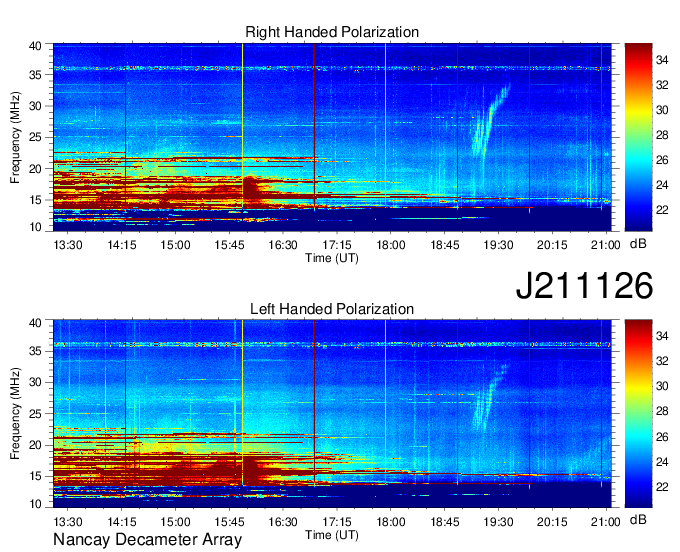
Task: Click the 28 dB label on Left Handed color bar
Action: tap(662, 411)
